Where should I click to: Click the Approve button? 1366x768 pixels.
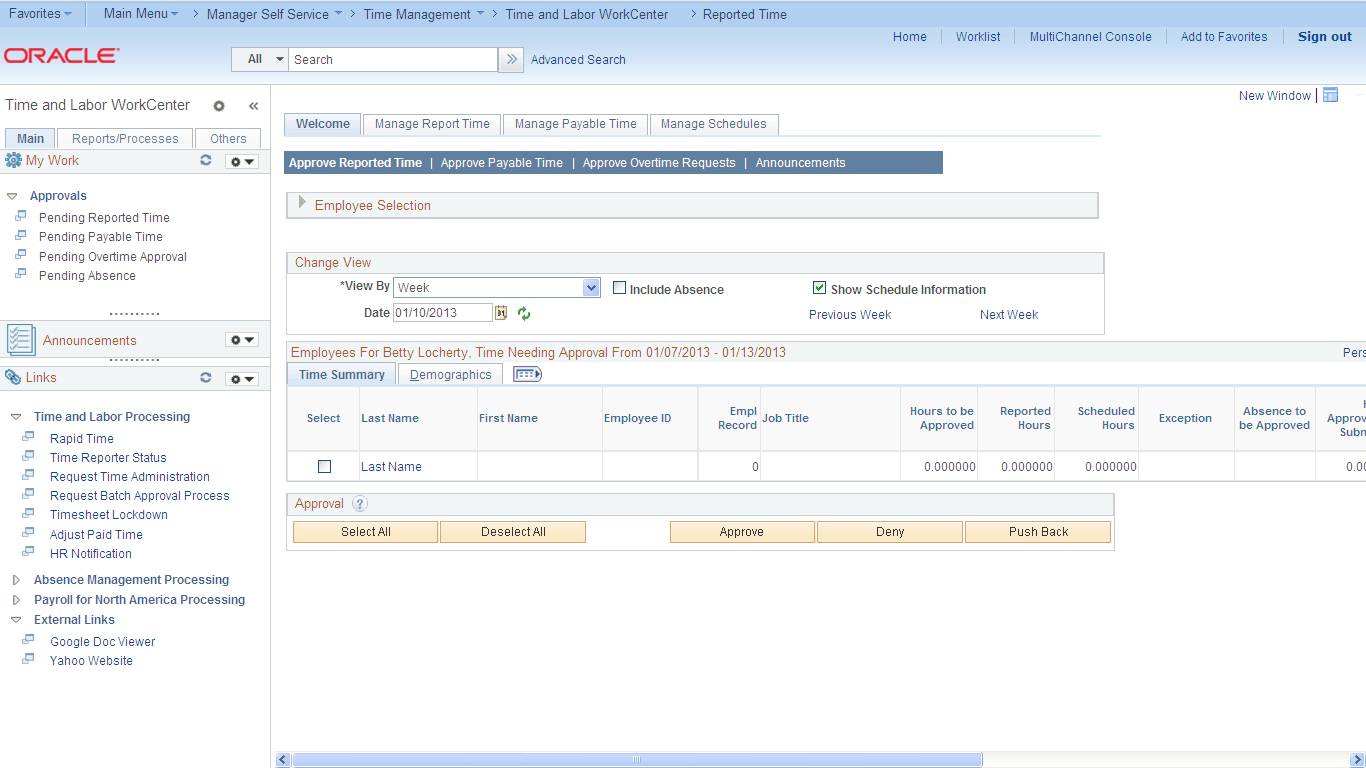pos(741,531)
